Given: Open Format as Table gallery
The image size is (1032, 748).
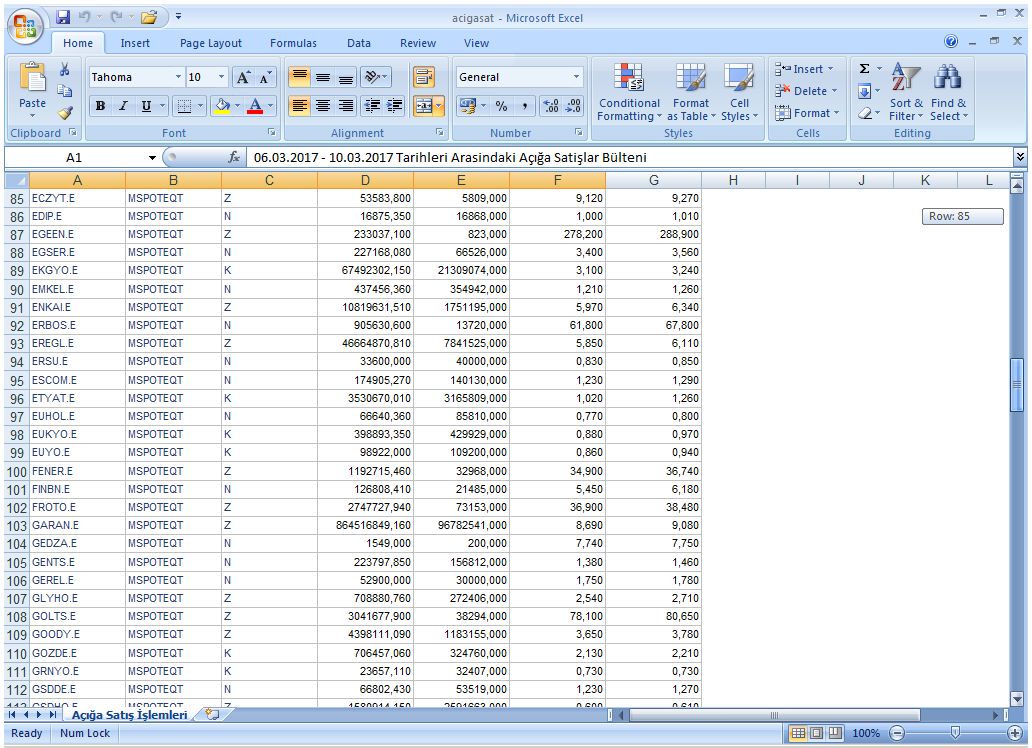Looking at the screenshot, I should tap(690, 92).
